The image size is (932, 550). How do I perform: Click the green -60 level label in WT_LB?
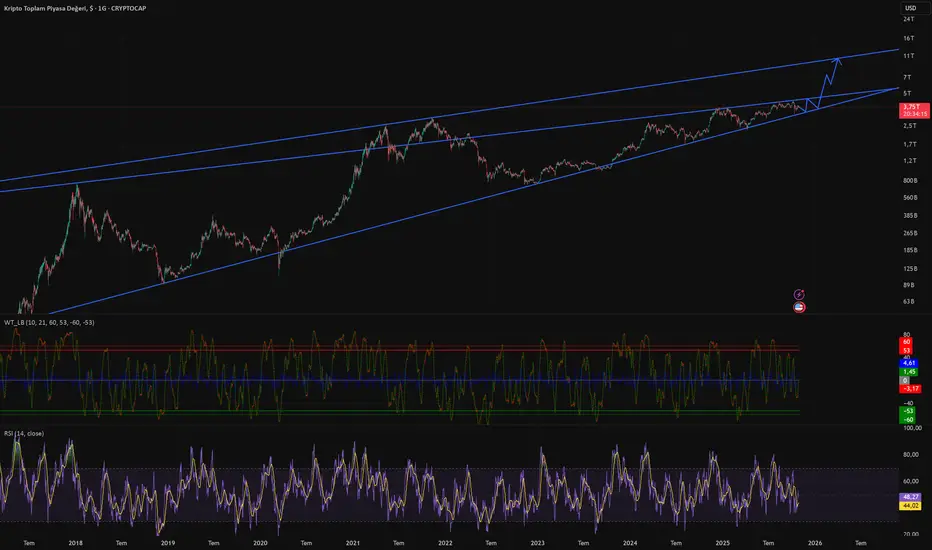[906, 418]
